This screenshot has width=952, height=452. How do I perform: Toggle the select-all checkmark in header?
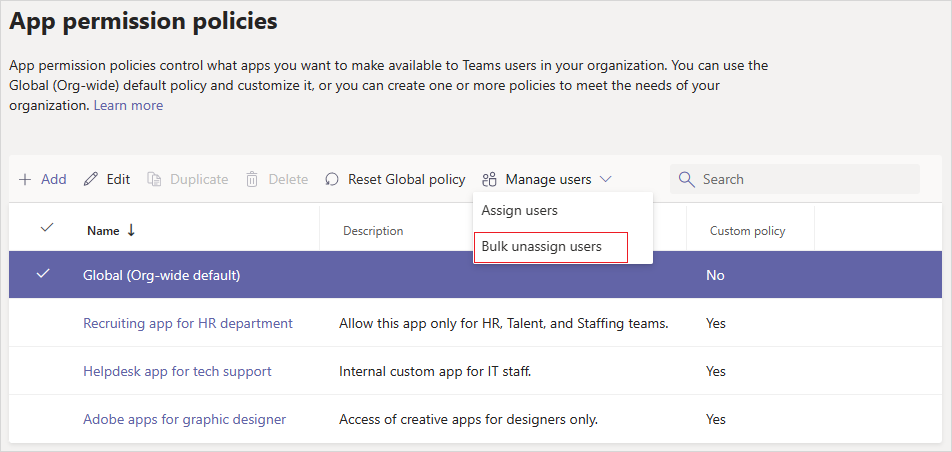[x=46, y=229]
